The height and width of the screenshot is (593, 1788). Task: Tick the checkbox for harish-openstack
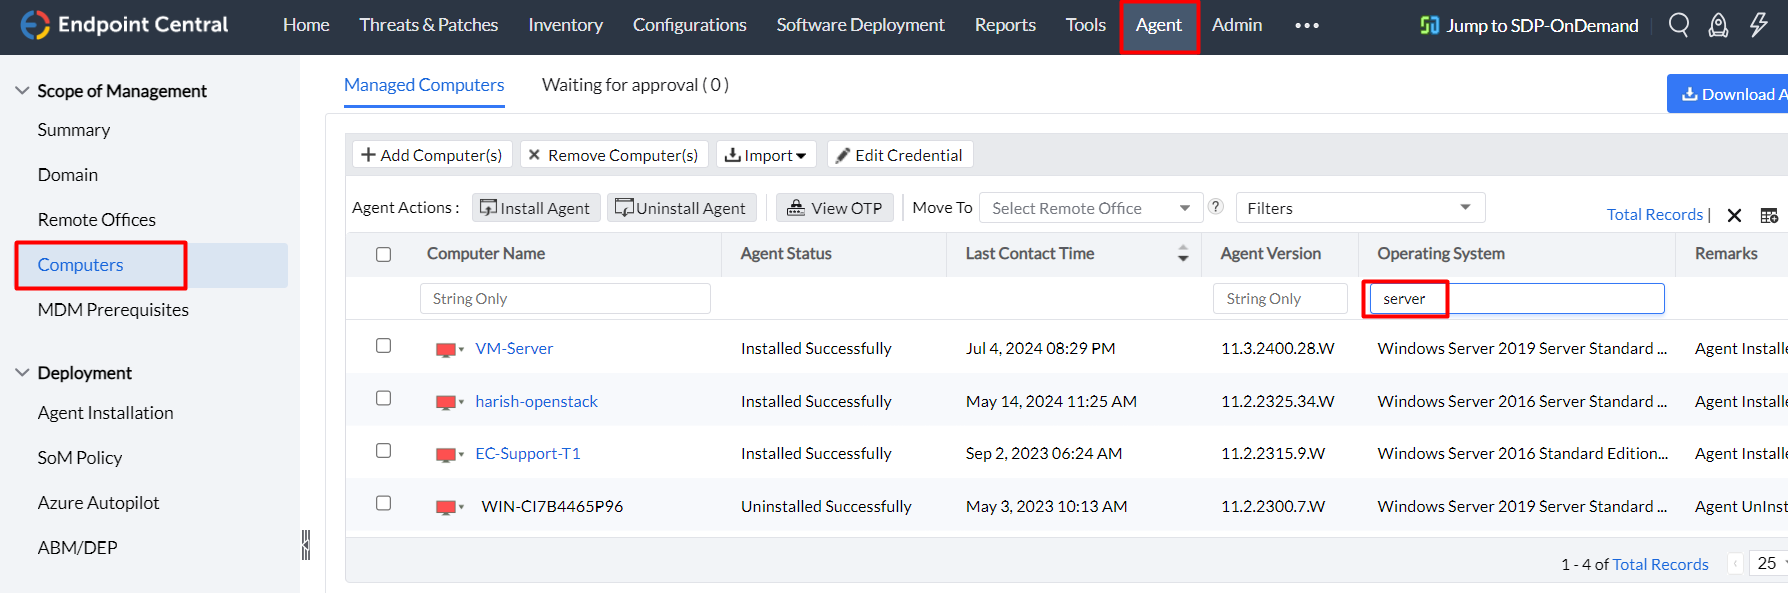click(383, 398)
